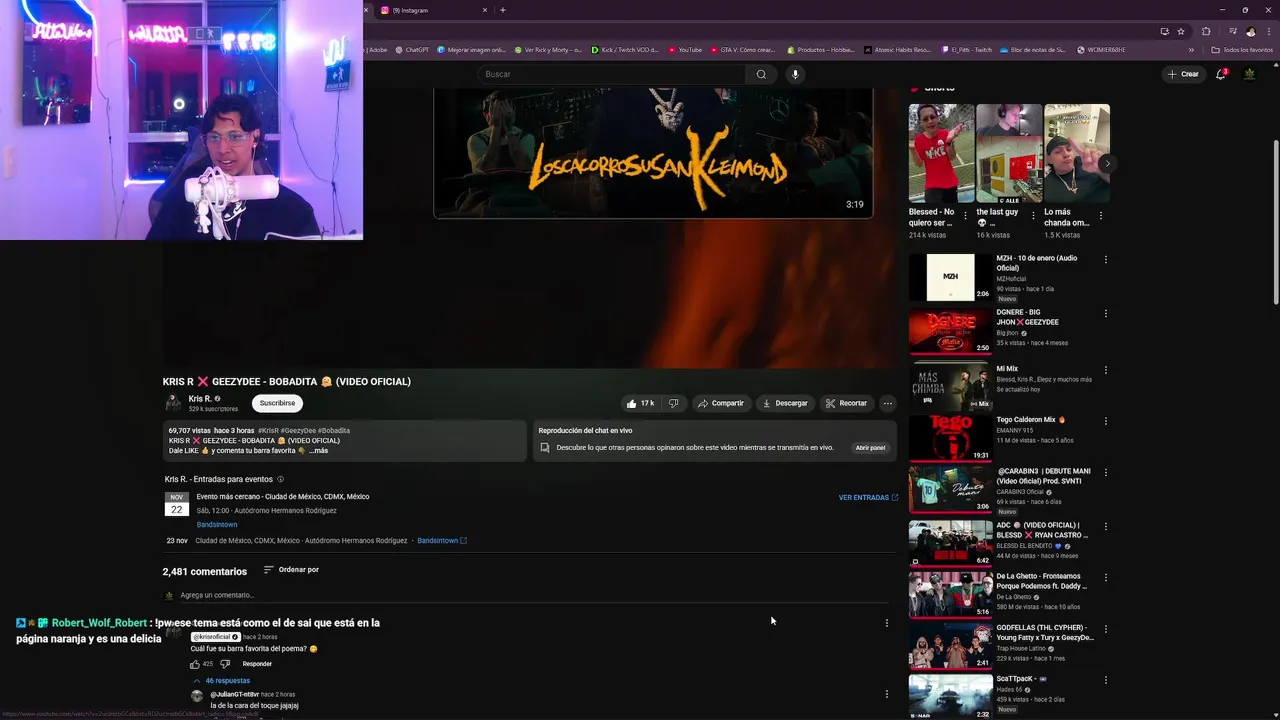The width and height of the screenshot is (1280, 720).
Task: Click the Los Cacorros video preview
Action: pyautogui.click(x=653, y=153)
